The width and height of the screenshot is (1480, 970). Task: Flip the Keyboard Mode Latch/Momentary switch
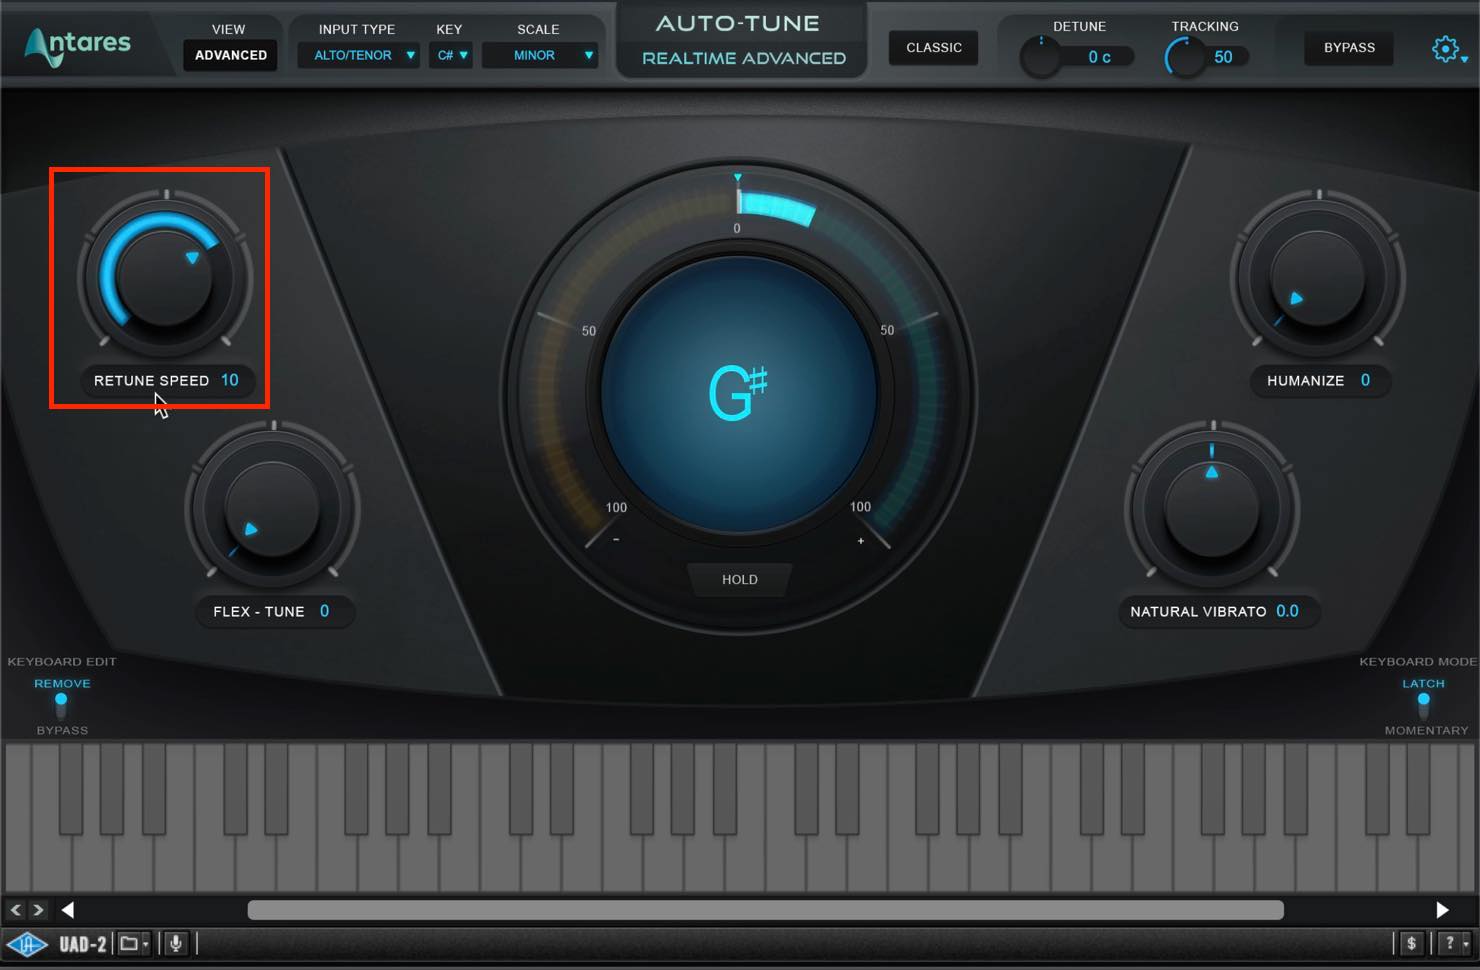coord(1423,705)
